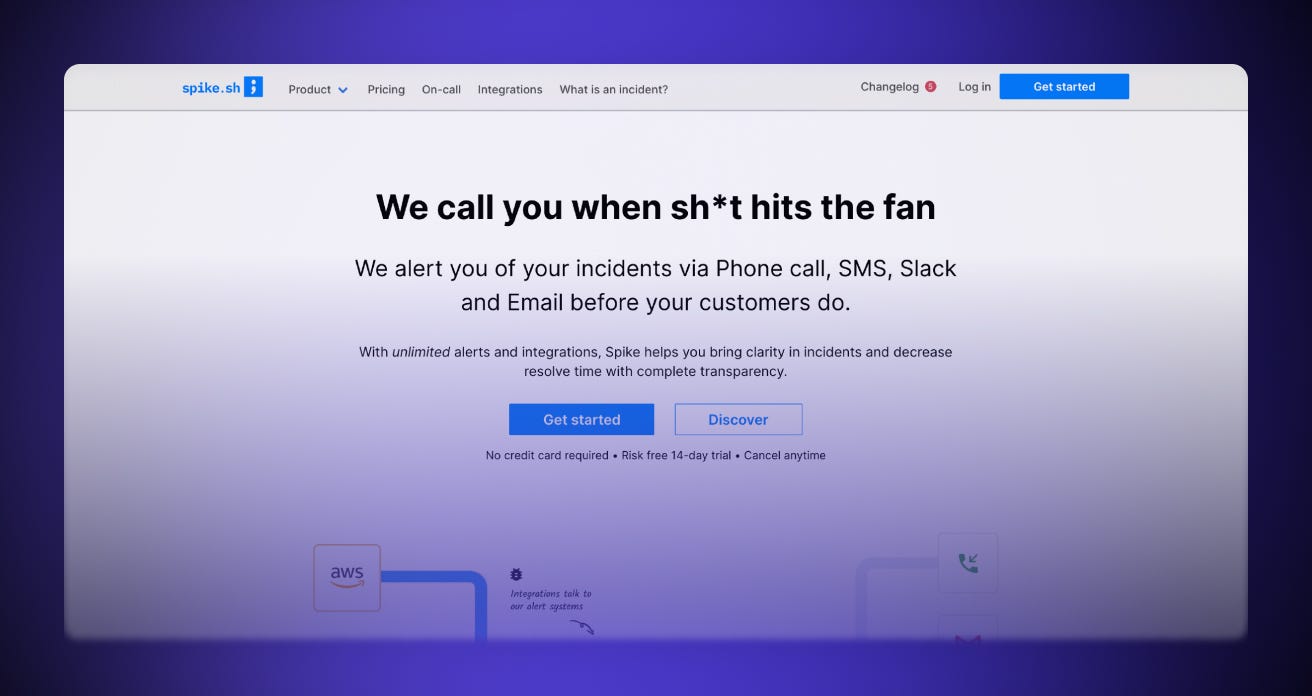Open the Product menu
The width and height of the screenshot is (1312, 696).
318,89
